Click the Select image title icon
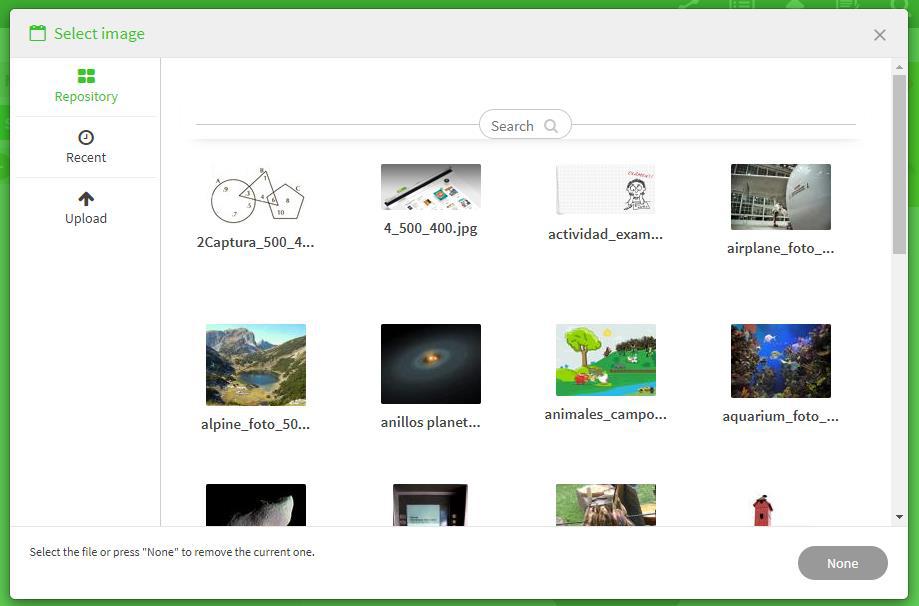919x606 pixels. point(38,33)
